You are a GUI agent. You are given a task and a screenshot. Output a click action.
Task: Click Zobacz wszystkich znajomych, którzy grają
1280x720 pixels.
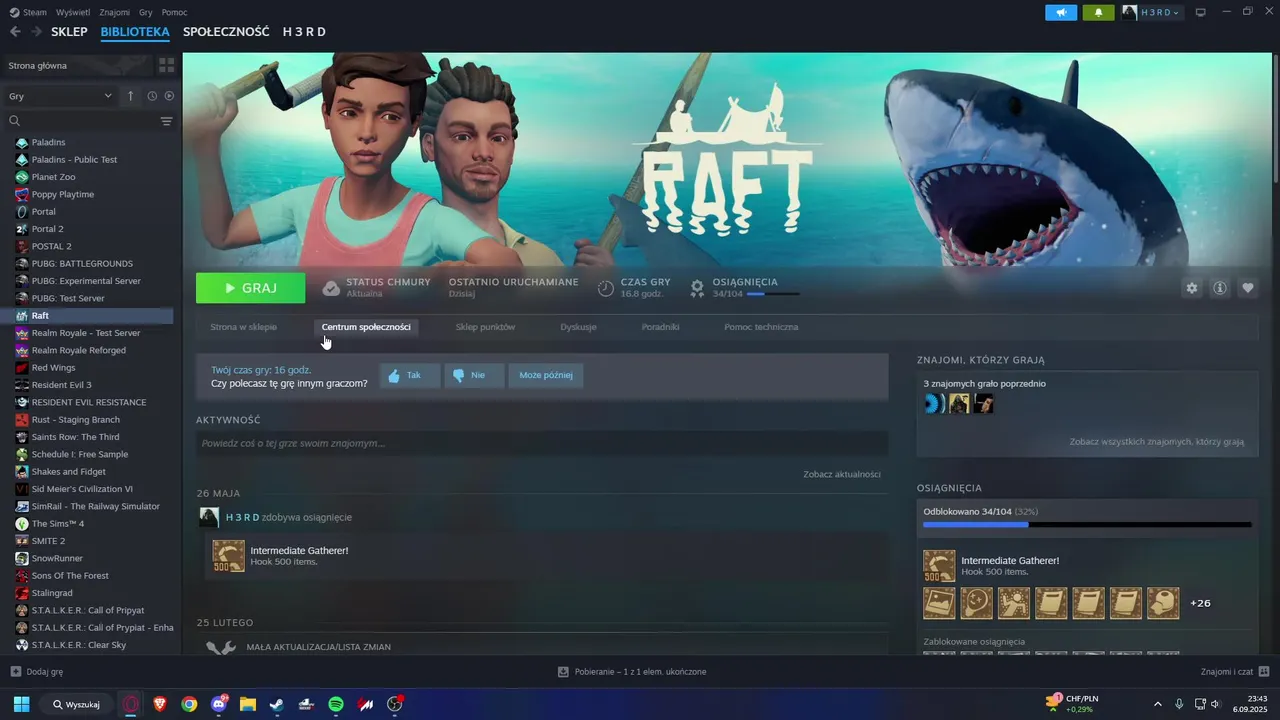(x=1157, y=441)
